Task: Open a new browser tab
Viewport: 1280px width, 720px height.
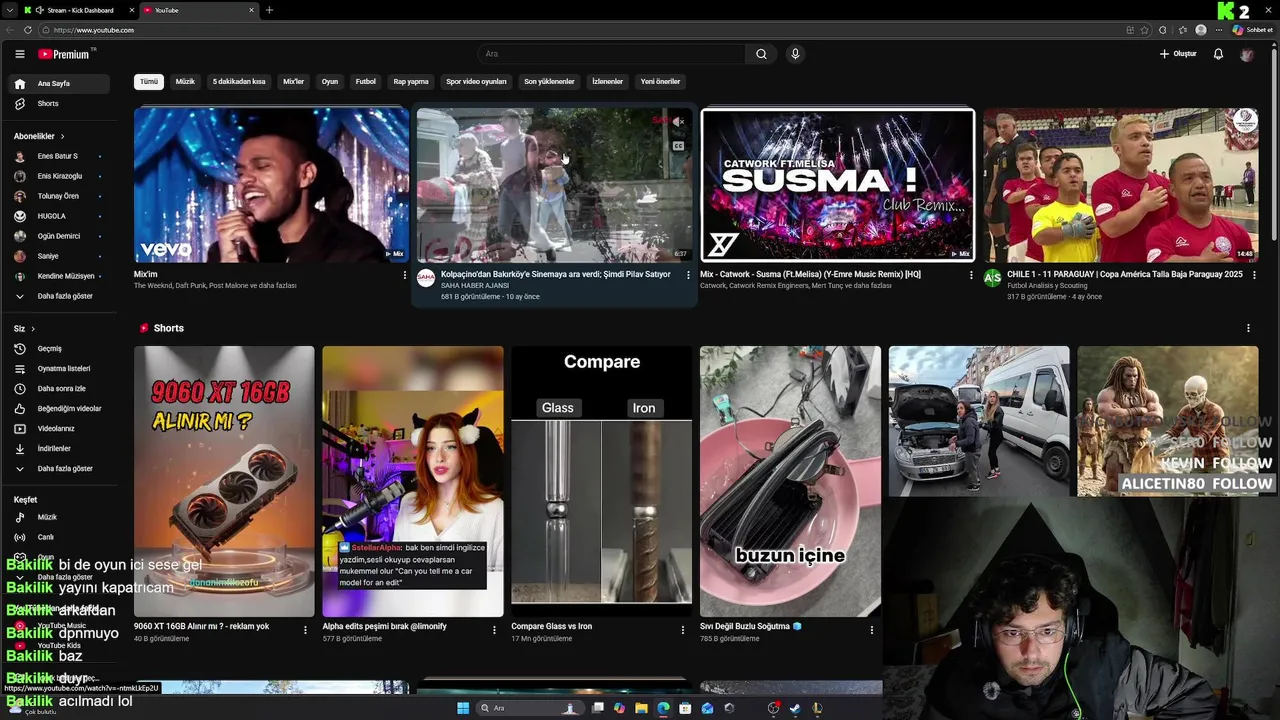Action: pos(269,10)
